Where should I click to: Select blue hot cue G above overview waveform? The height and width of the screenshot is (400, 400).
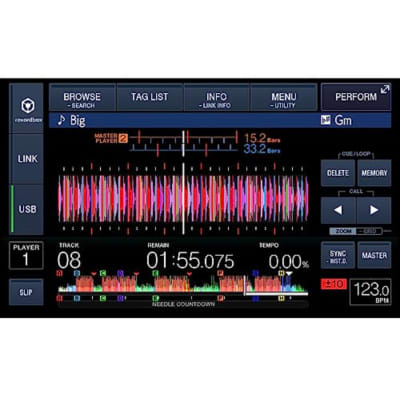click(x=255, y=273)
